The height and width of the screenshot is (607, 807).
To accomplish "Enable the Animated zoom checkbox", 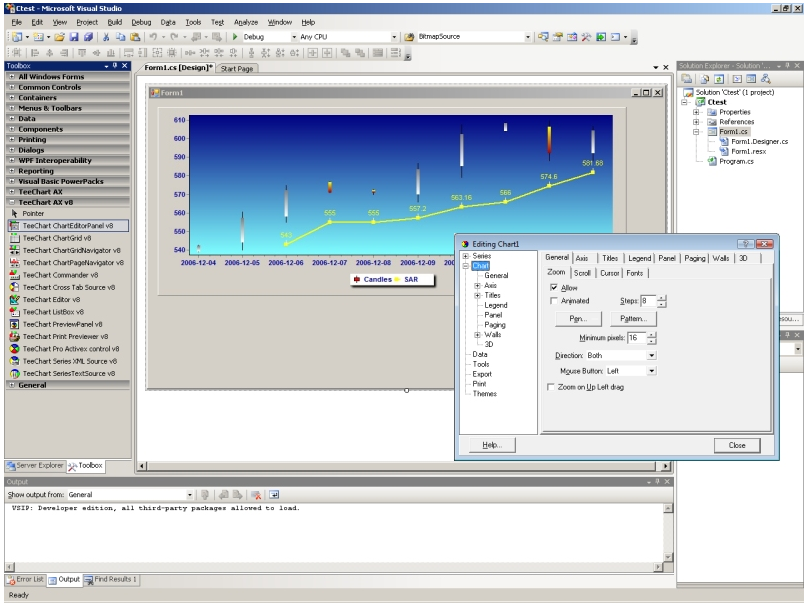I will (554, 301).
